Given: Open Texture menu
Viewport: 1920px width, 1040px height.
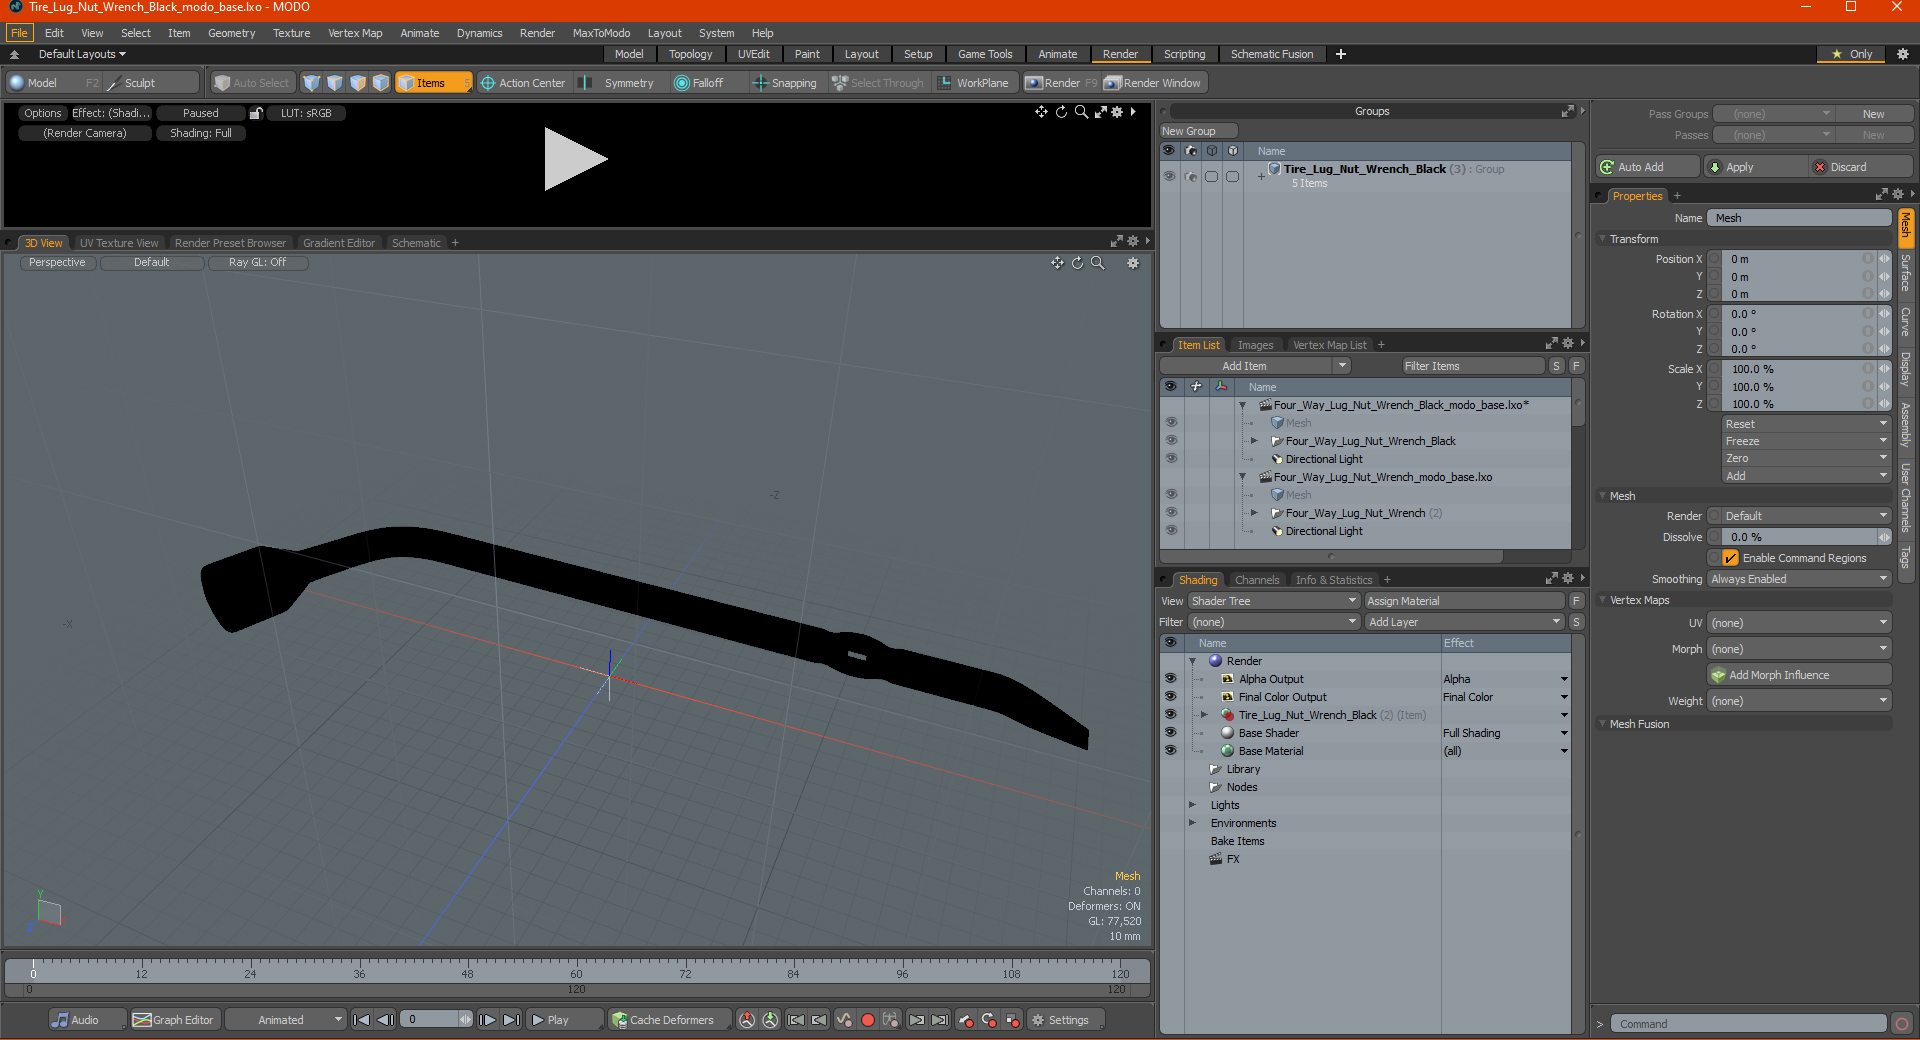Looking at the screenshot, I should (291, 33).
